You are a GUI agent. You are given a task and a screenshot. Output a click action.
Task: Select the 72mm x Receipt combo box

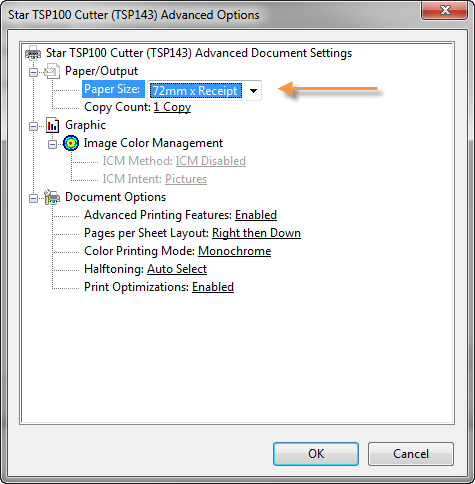[204, 90]
